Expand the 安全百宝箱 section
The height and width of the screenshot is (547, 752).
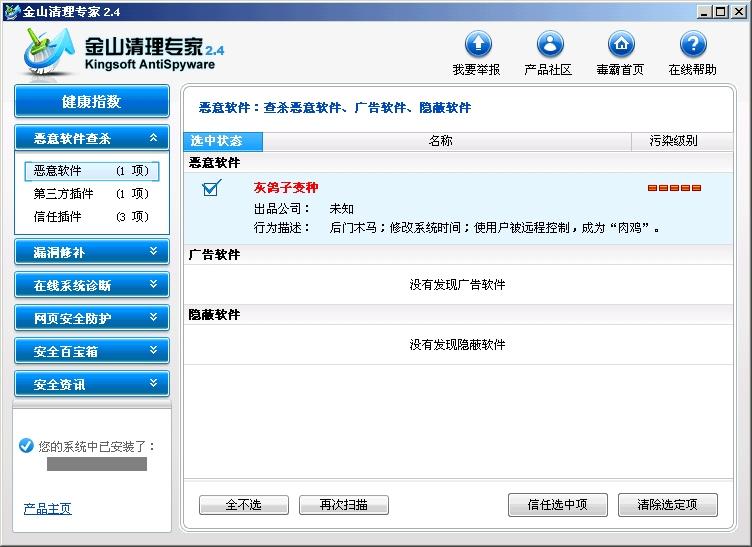[92, 351]
